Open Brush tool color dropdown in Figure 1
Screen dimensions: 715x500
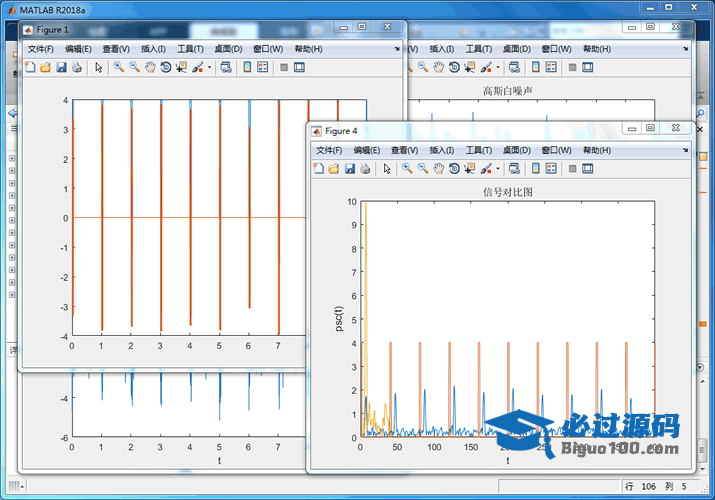(208, 67)
